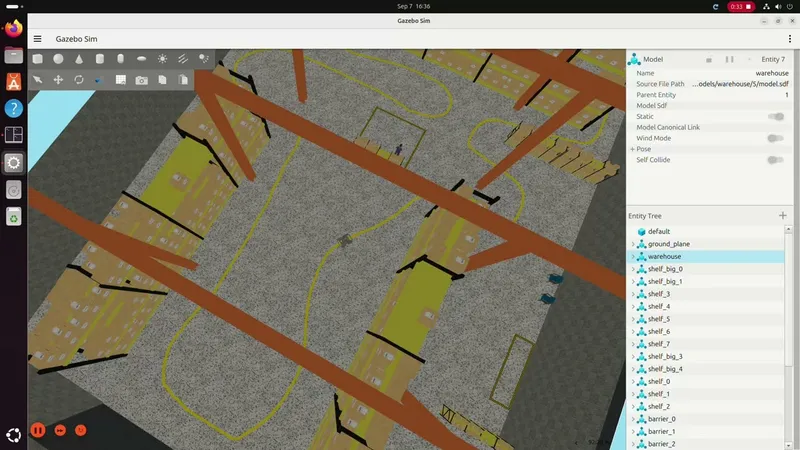Select shelf_7 in Entity Tree

coord(706,344)
